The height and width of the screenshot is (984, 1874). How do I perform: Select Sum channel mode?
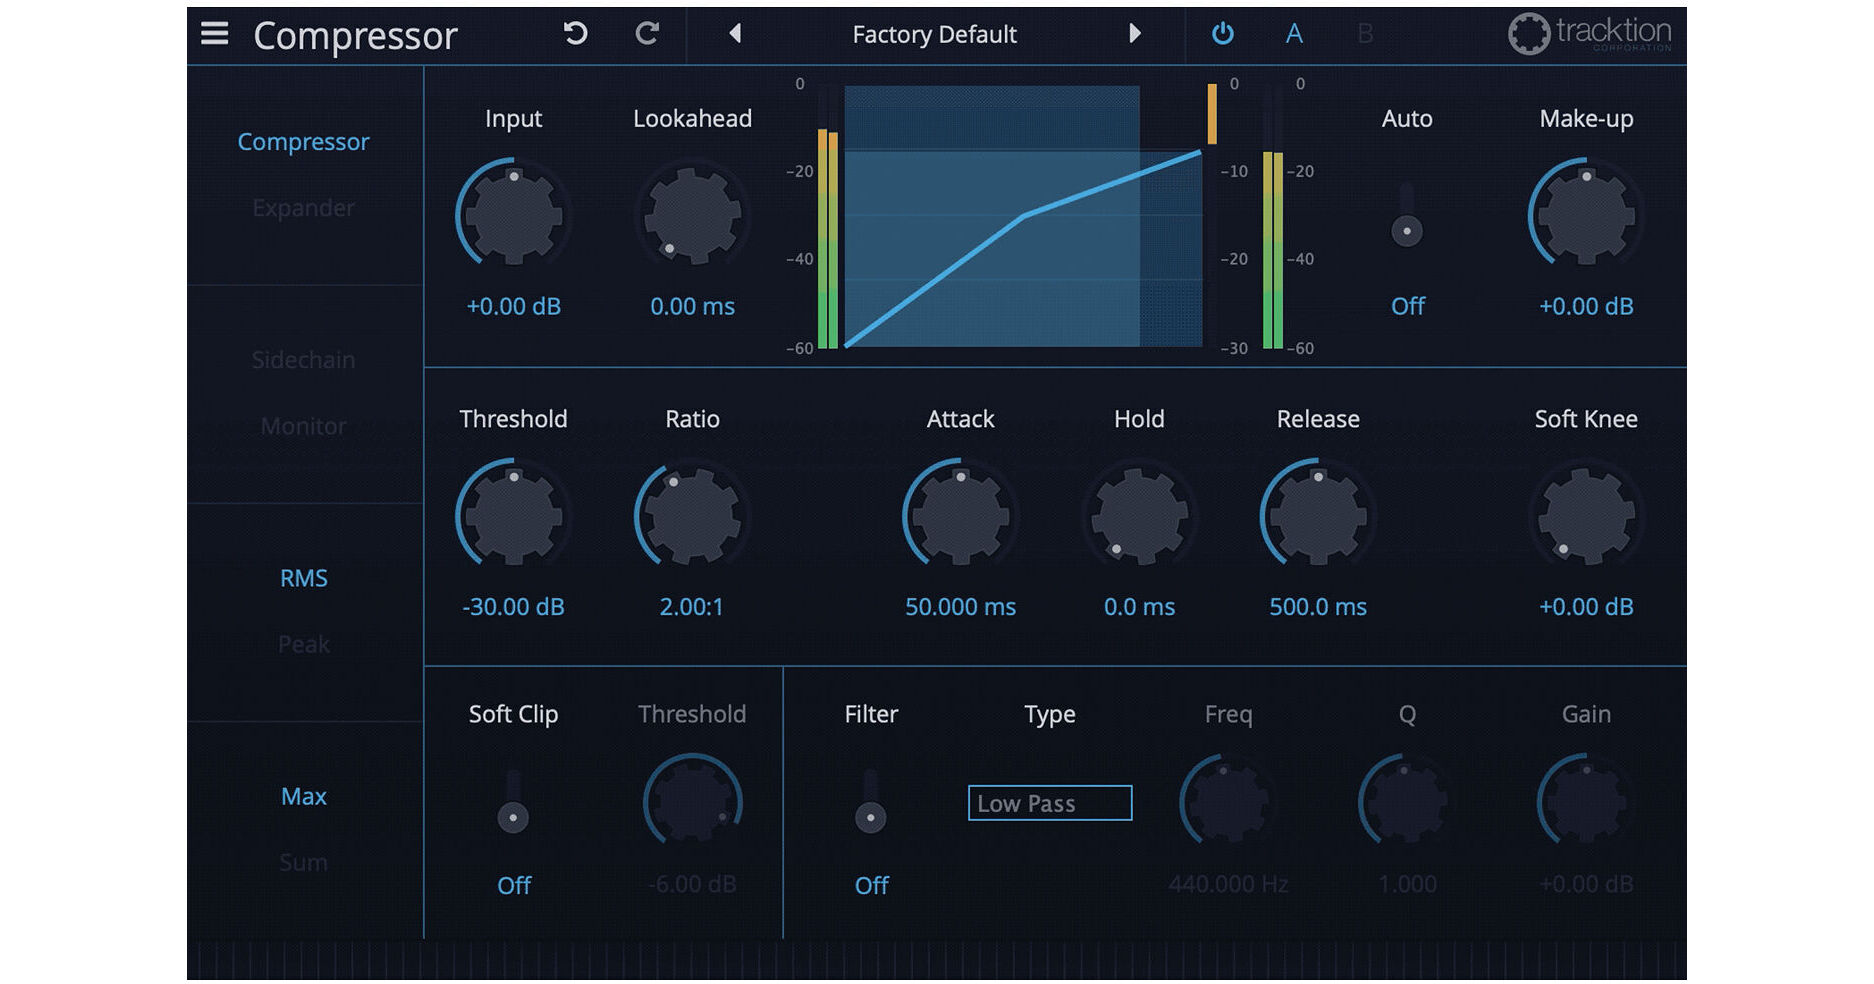point(303,862)
